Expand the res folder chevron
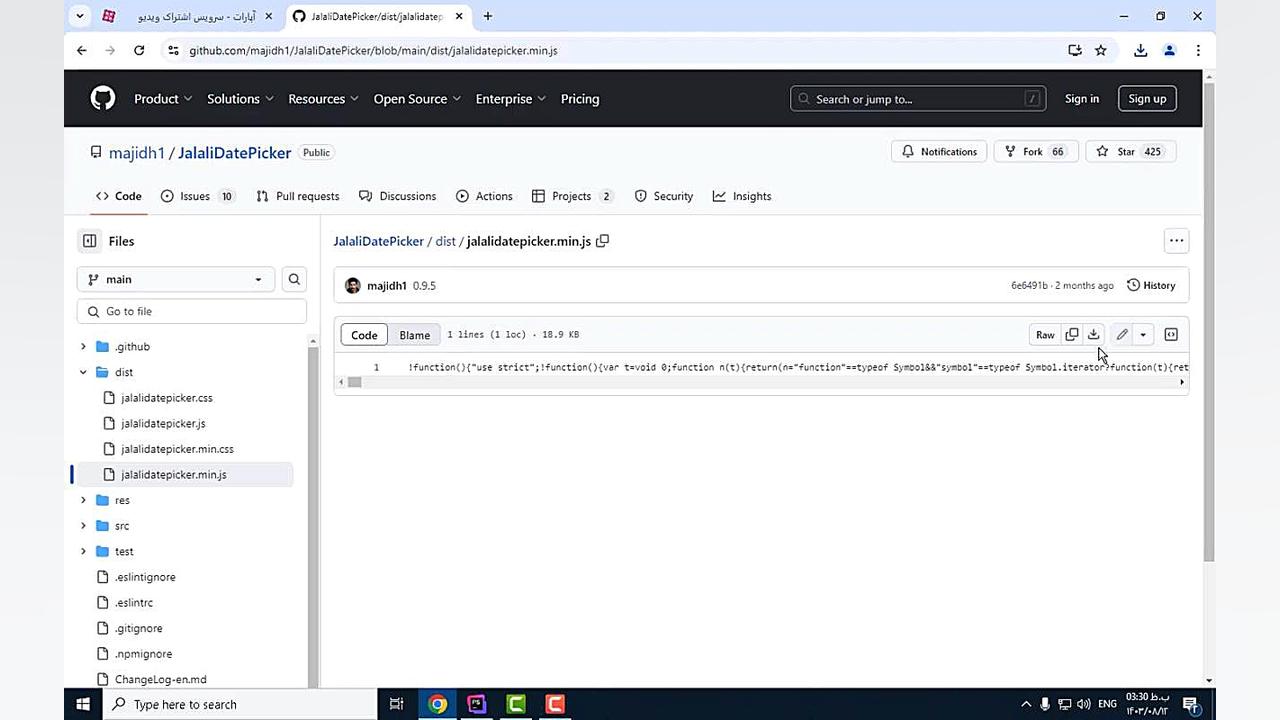Image resolution: width=1280 pixels, height=720 pixels. coord(83,500)
